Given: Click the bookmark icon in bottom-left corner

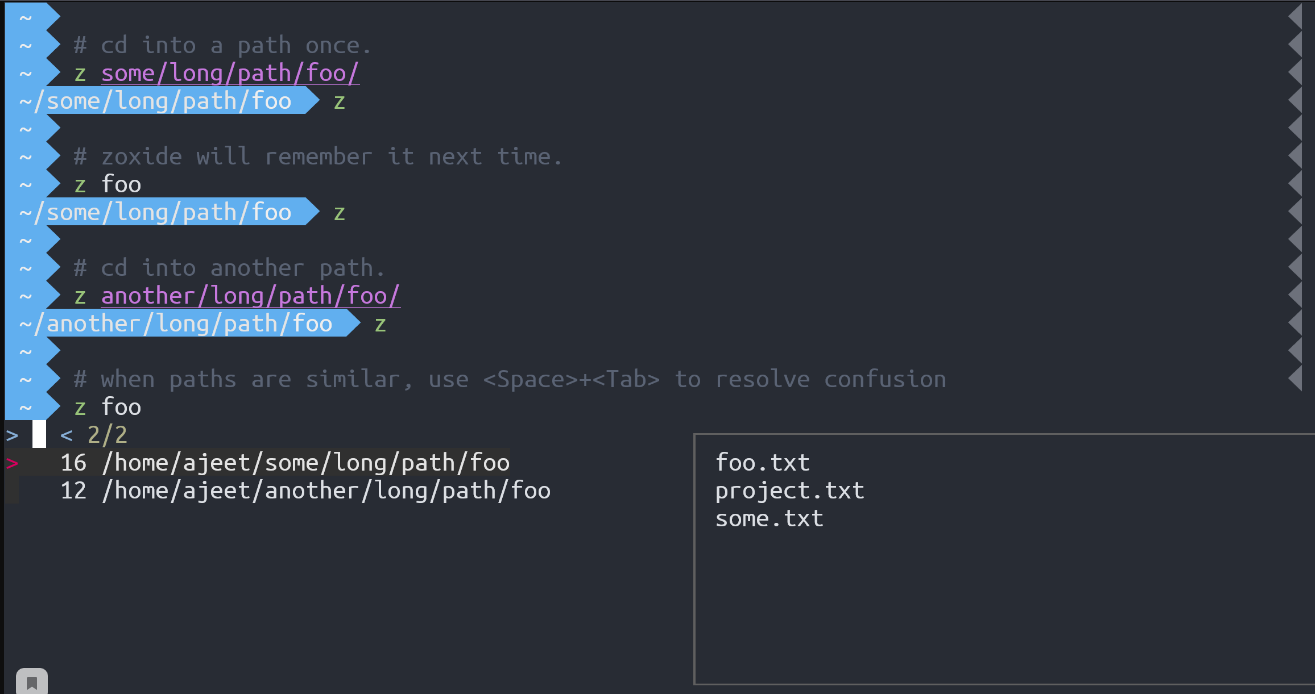Looking at the screenshot, I should [x=31, y=682].
